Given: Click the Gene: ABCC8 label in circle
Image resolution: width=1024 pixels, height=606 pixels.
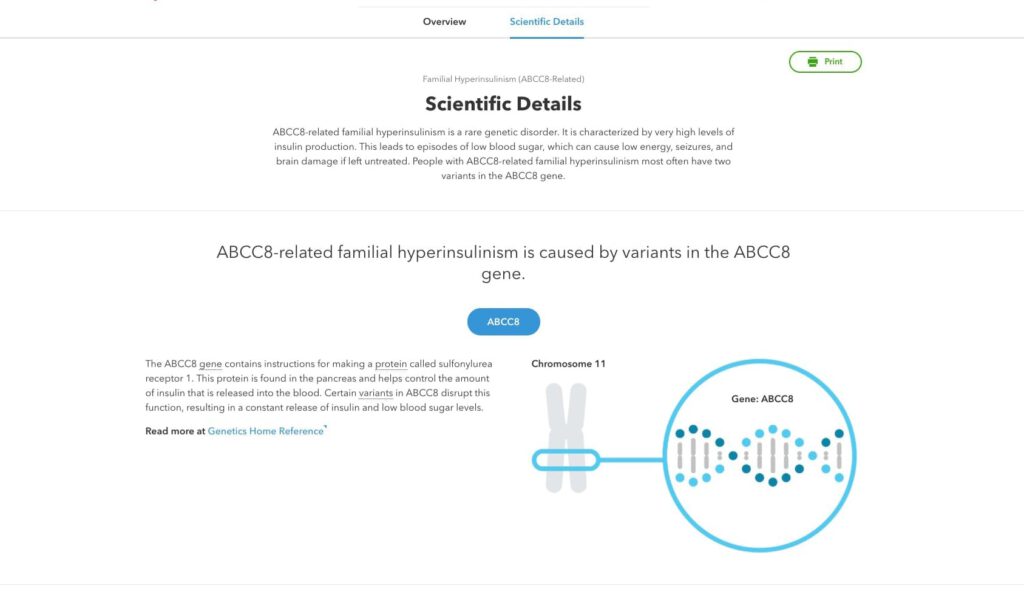Looking at the screenshot, I should coord(762,398).
